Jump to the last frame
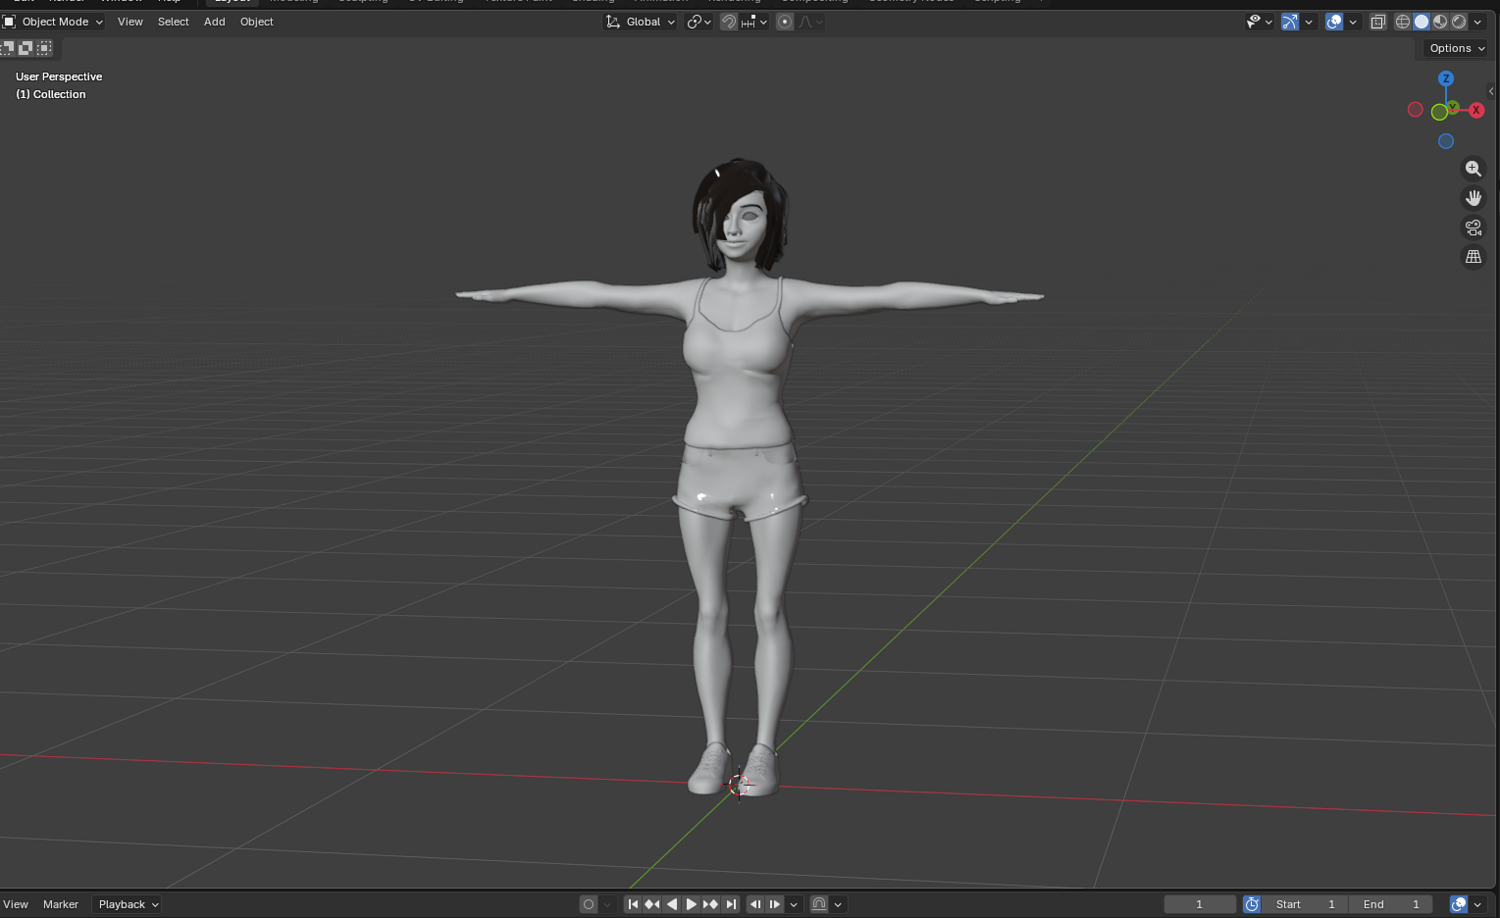Screen dimensions: 1500x918 (x=730, y=904)
